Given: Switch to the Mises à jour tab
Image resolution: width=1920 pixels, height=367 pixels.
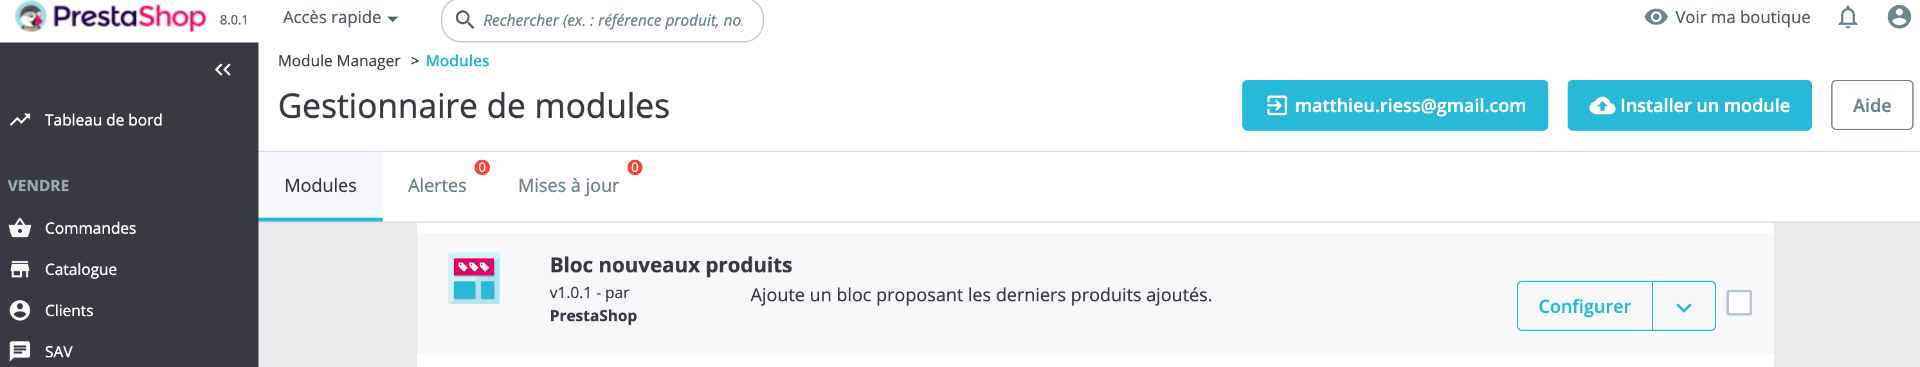Looking at the screenshot, I should [x=568, y=186].
